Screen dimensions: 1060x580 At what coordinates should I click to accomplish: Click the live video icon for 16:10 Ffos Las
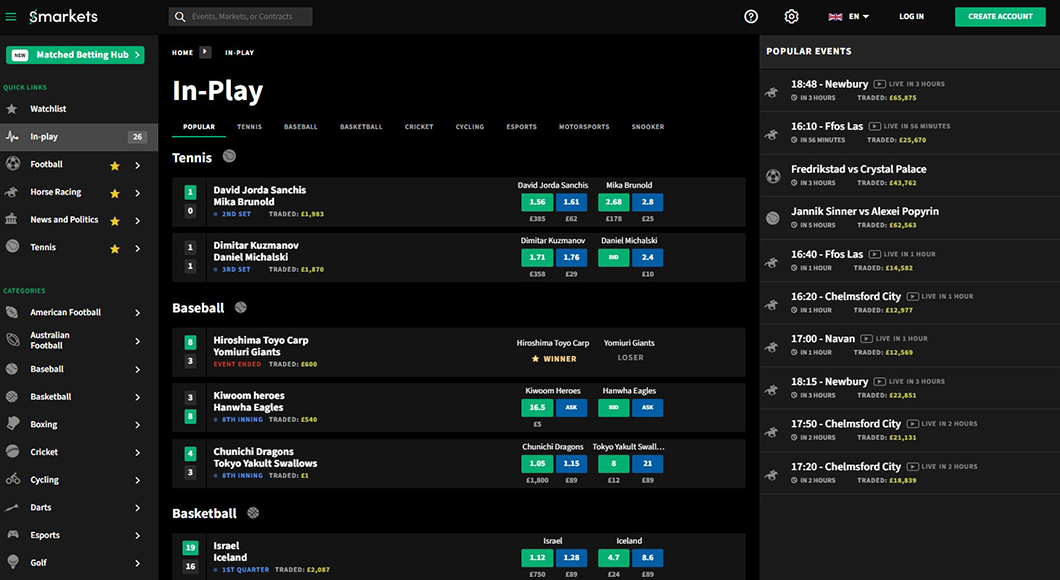tap(875, 126)
